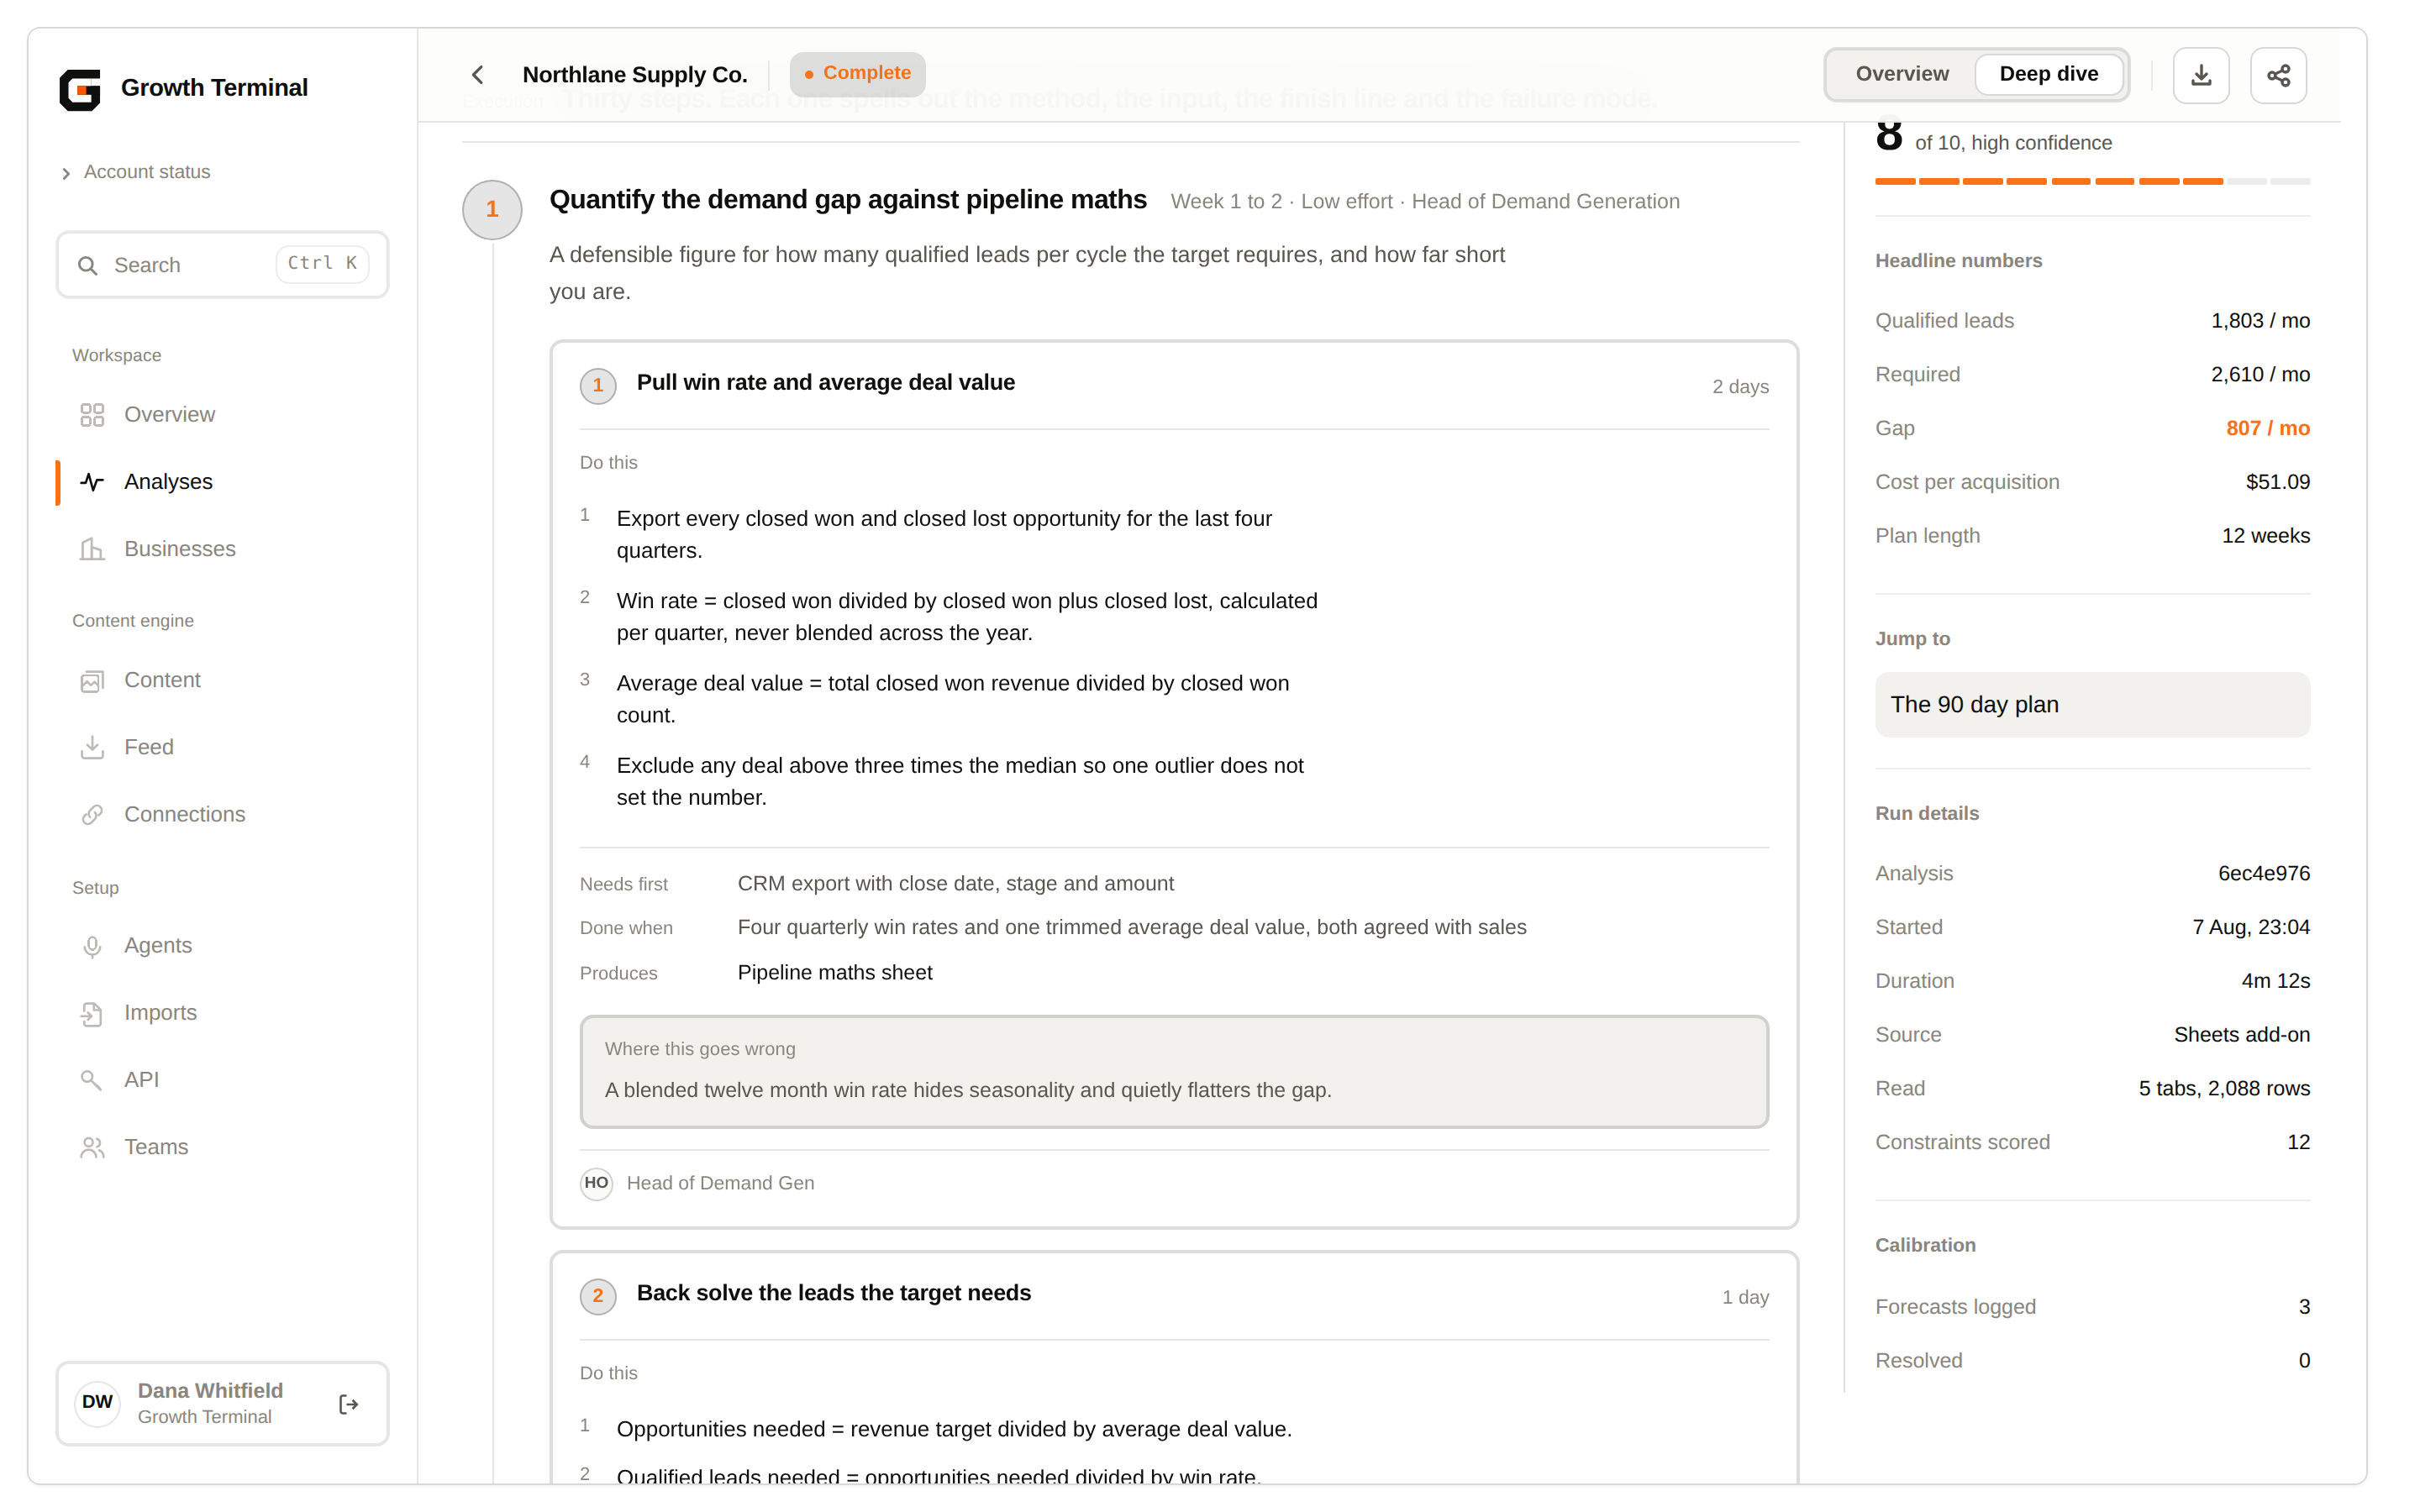Image resolution: width=2420 pixels, height=1512 pixels.
Task: Click the Required value '2,610 / mo'
Action: [2260, 375]
